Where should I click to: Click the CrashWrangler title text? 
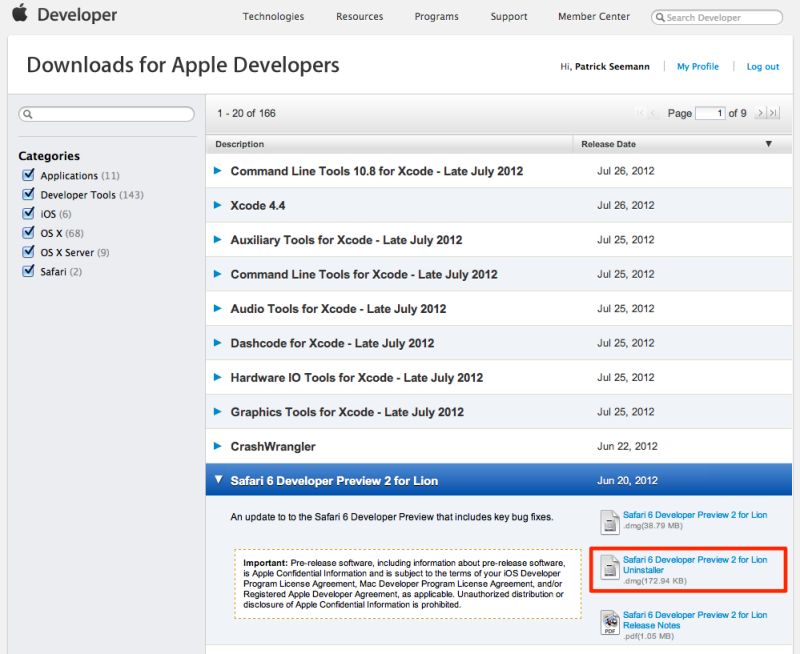(x=273, y=446)
